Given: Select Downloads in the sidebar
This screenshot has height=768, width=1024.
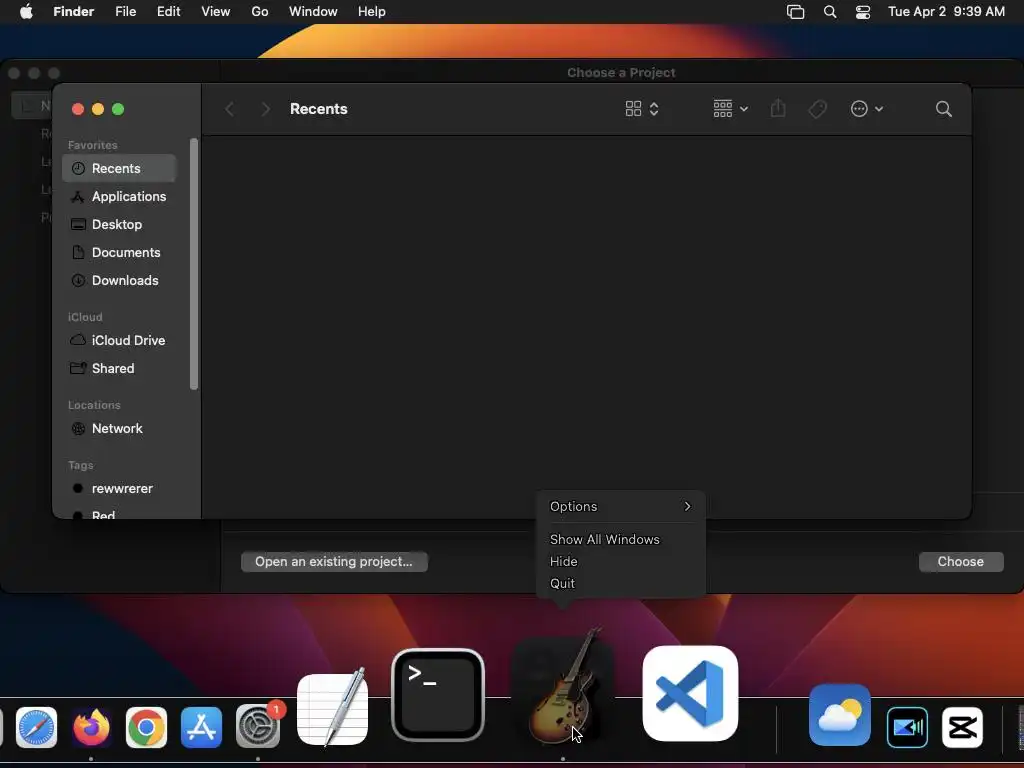Looking at the screenshot, I should point(119,281).
